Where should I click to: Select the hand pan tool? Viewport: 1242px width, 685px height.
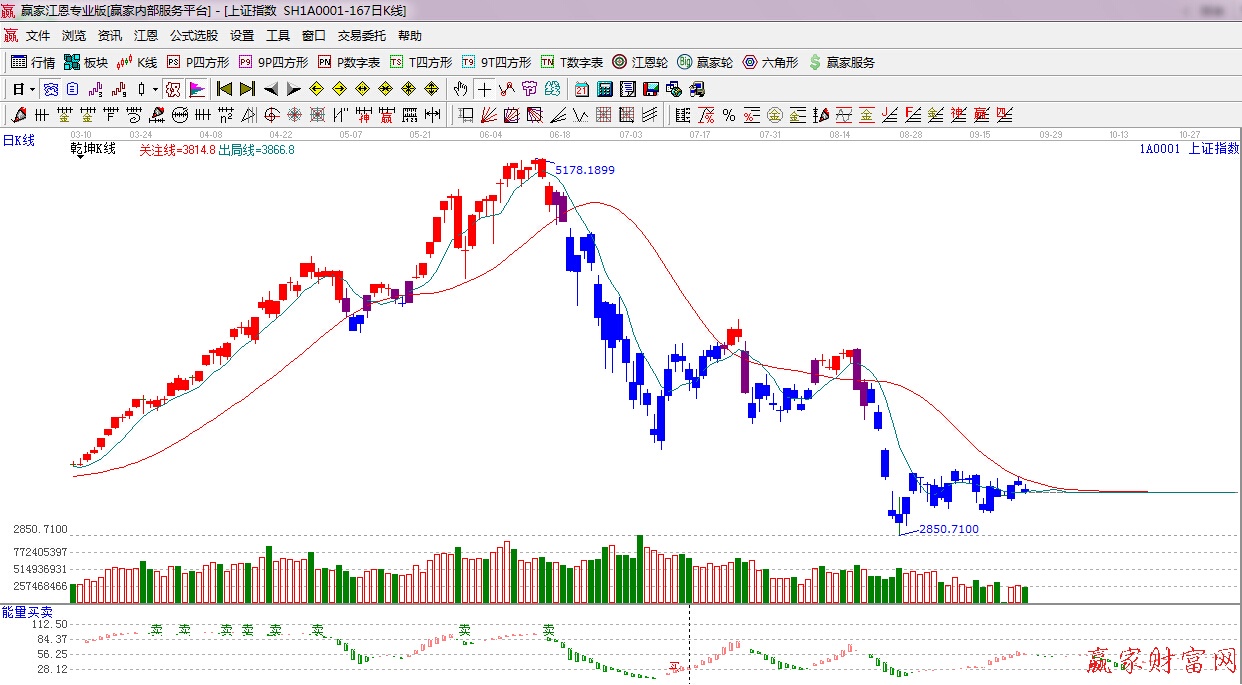[460, 89]
